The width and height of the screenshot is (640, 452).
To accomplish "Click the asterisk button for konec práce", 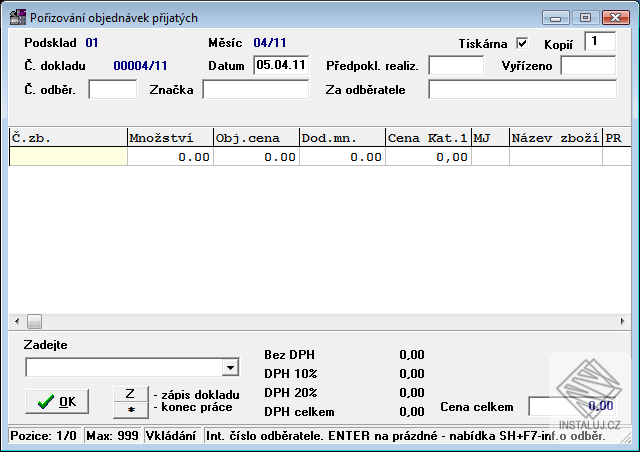I will (131, 410).
